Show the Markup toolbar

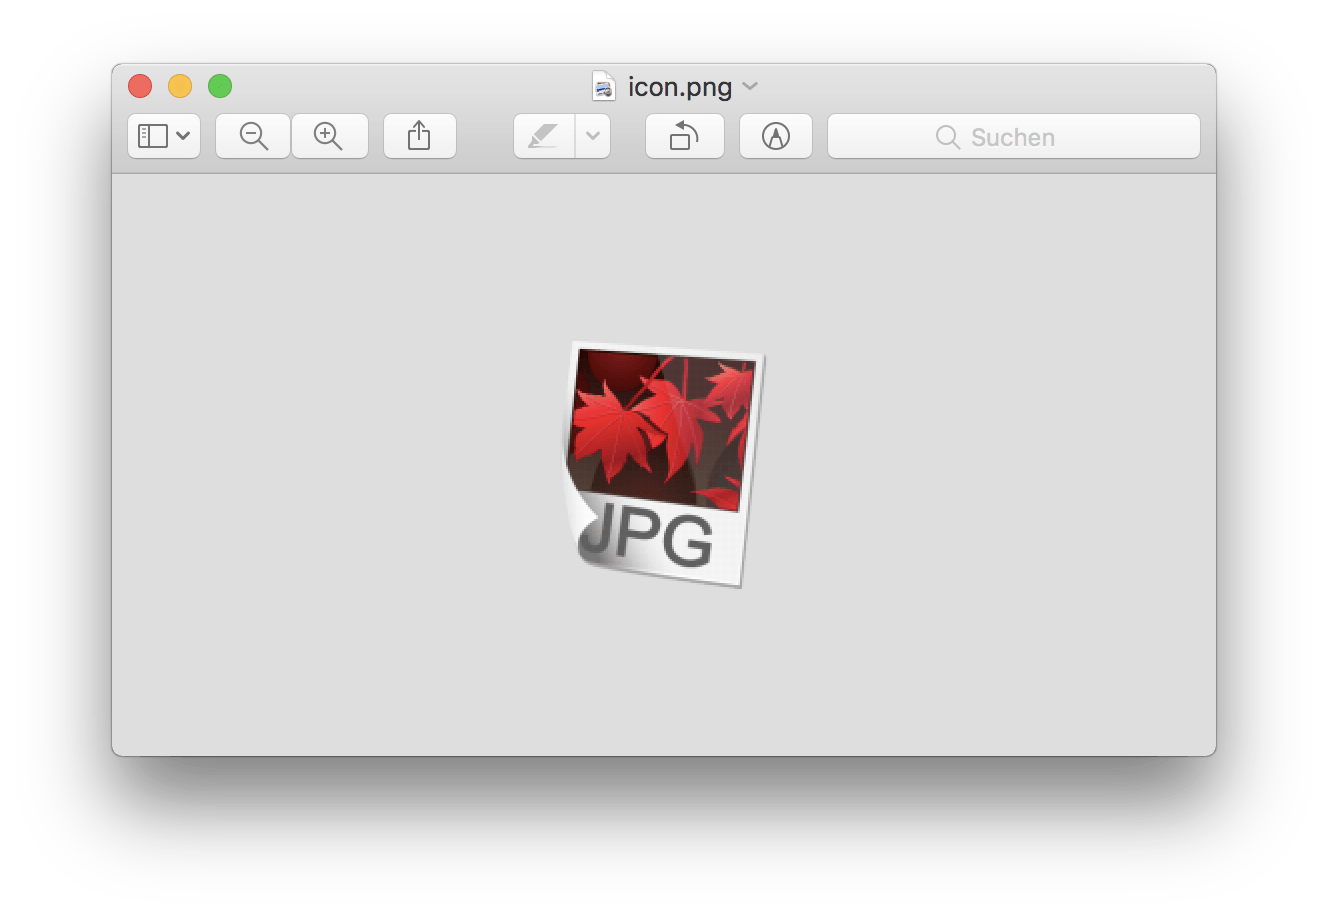(x=776, y=136)
